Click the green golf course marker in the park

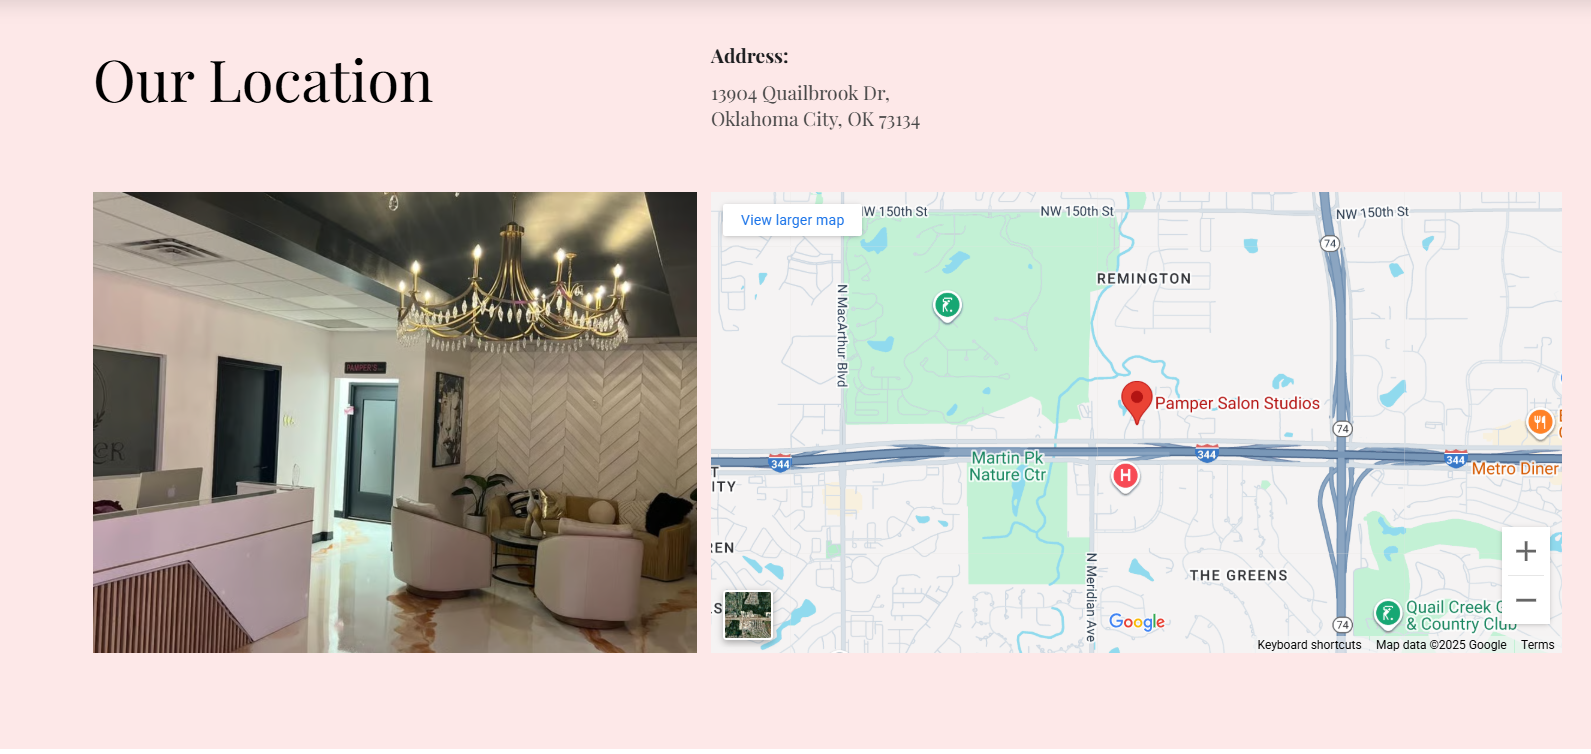(947, 306)
